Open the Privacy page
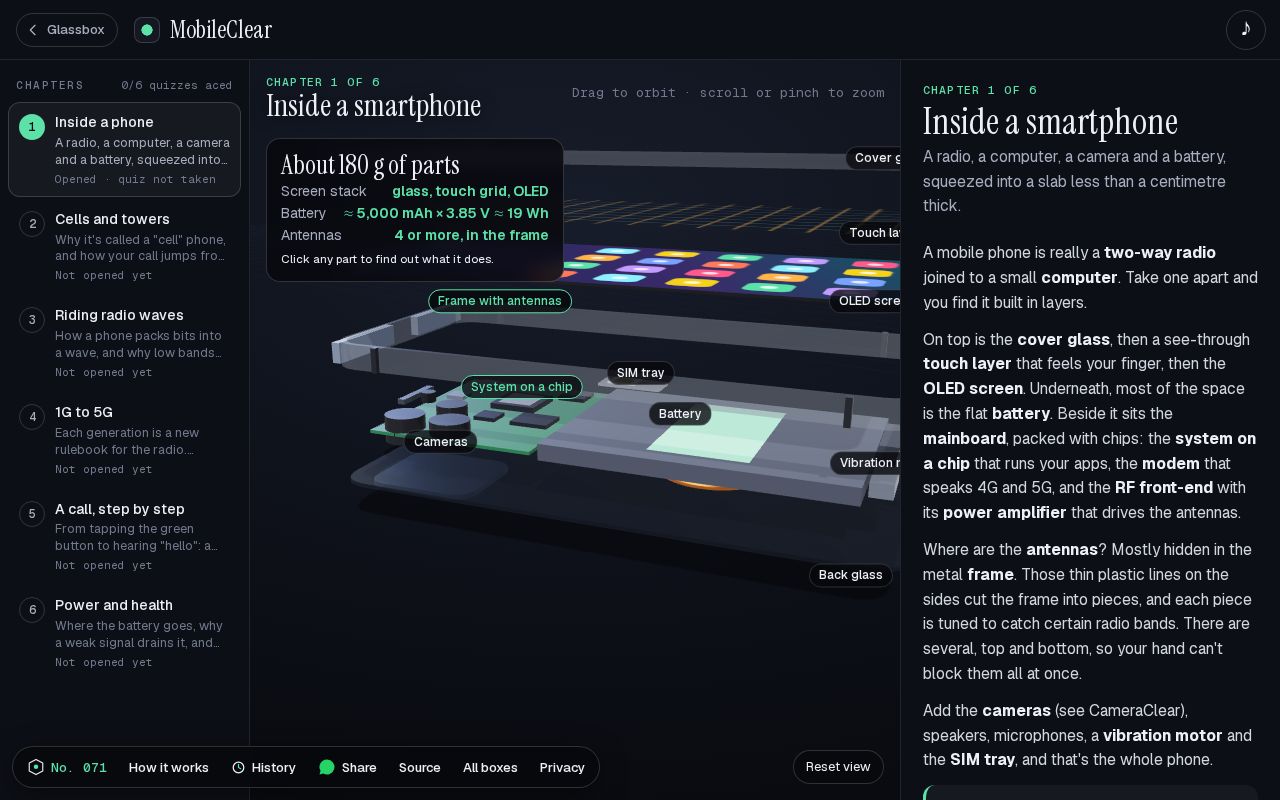Screen dimensions: 1280x800 point(562,767)
